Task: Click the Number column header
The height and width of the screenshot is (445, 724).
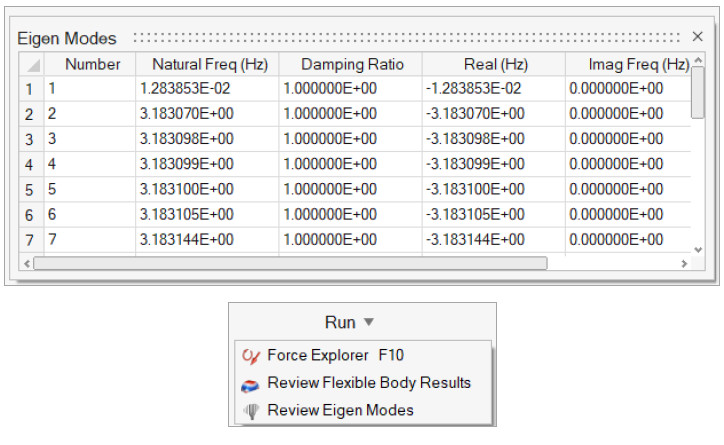Action: point(92,65)
